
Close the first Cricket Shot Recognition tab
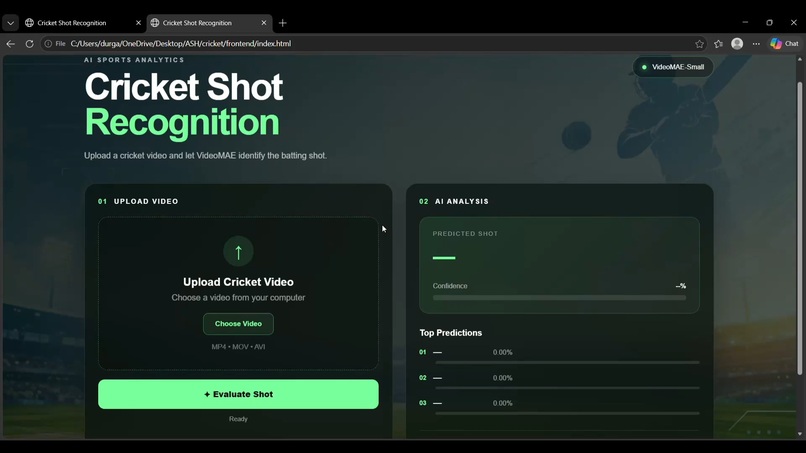pyautogui.click(x=138, y=23)
